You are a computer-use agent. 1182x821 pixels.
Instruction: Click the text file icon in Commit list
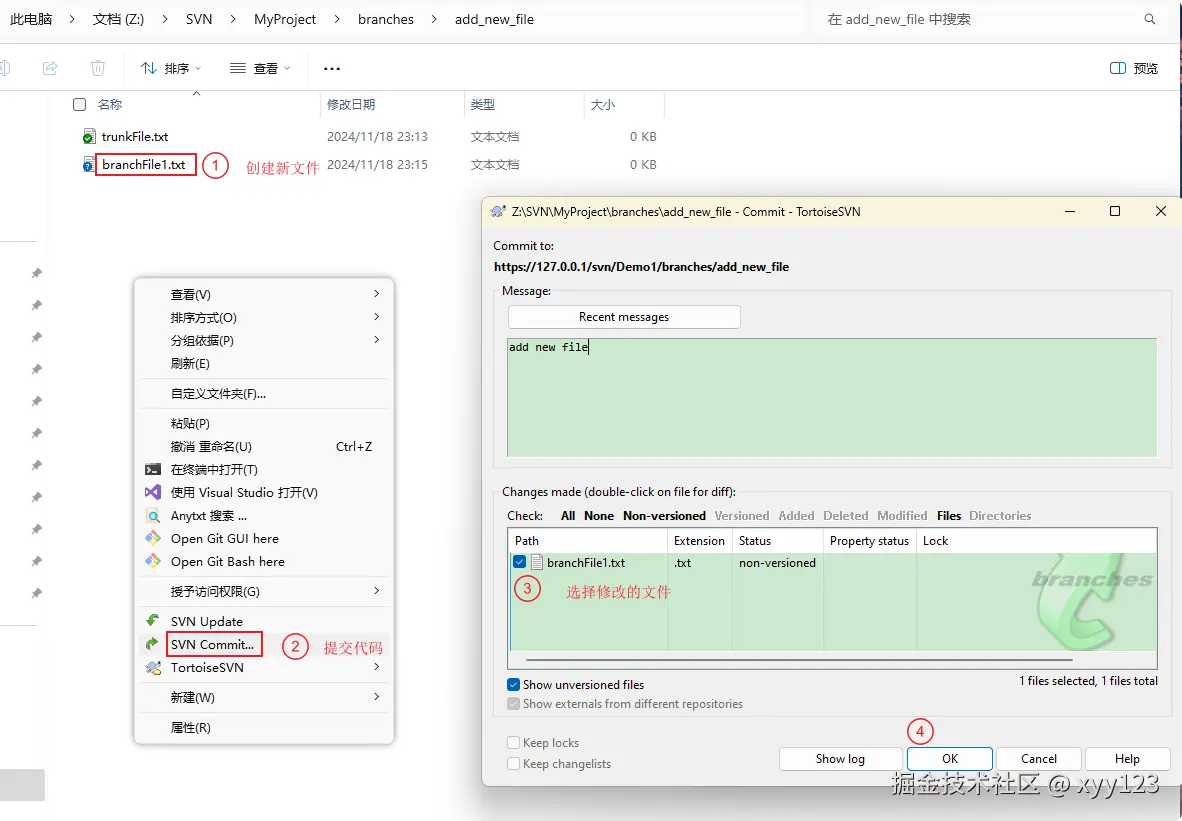(537, 562)
